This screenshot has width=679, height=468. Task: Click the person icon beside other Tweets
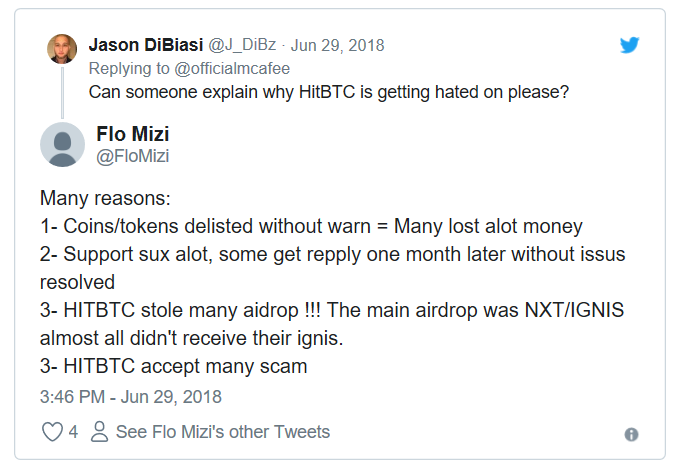click(x=99, y=433)
